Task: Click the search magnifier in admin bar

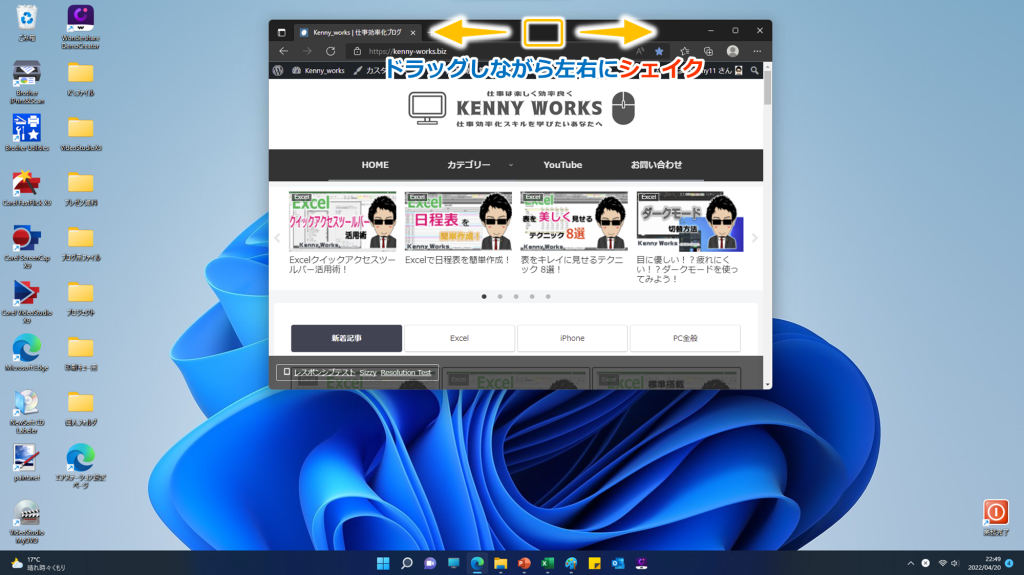Action: (754, 71)
